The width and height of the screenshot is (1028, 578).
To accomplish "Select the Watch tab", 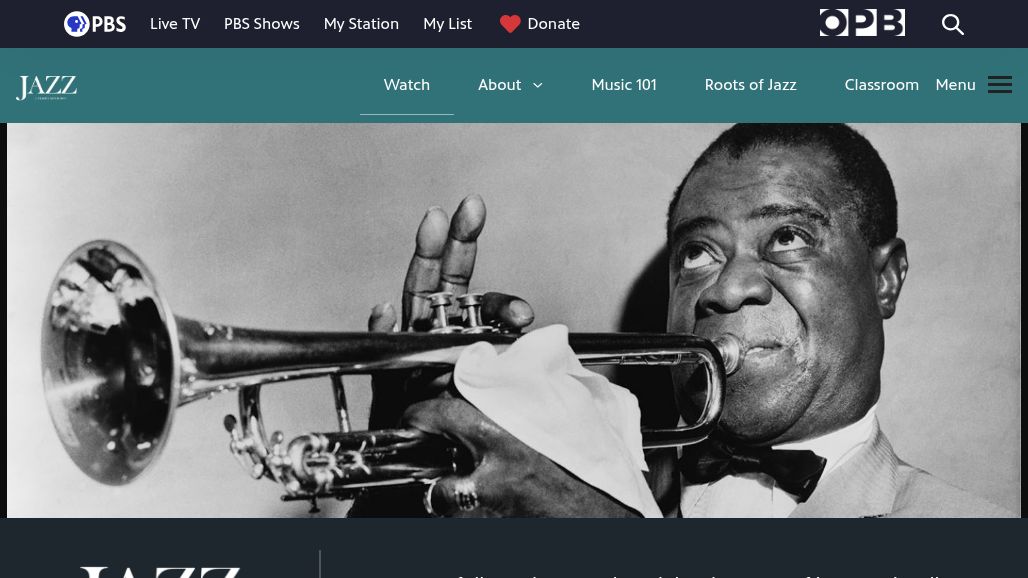I will 406,85.
